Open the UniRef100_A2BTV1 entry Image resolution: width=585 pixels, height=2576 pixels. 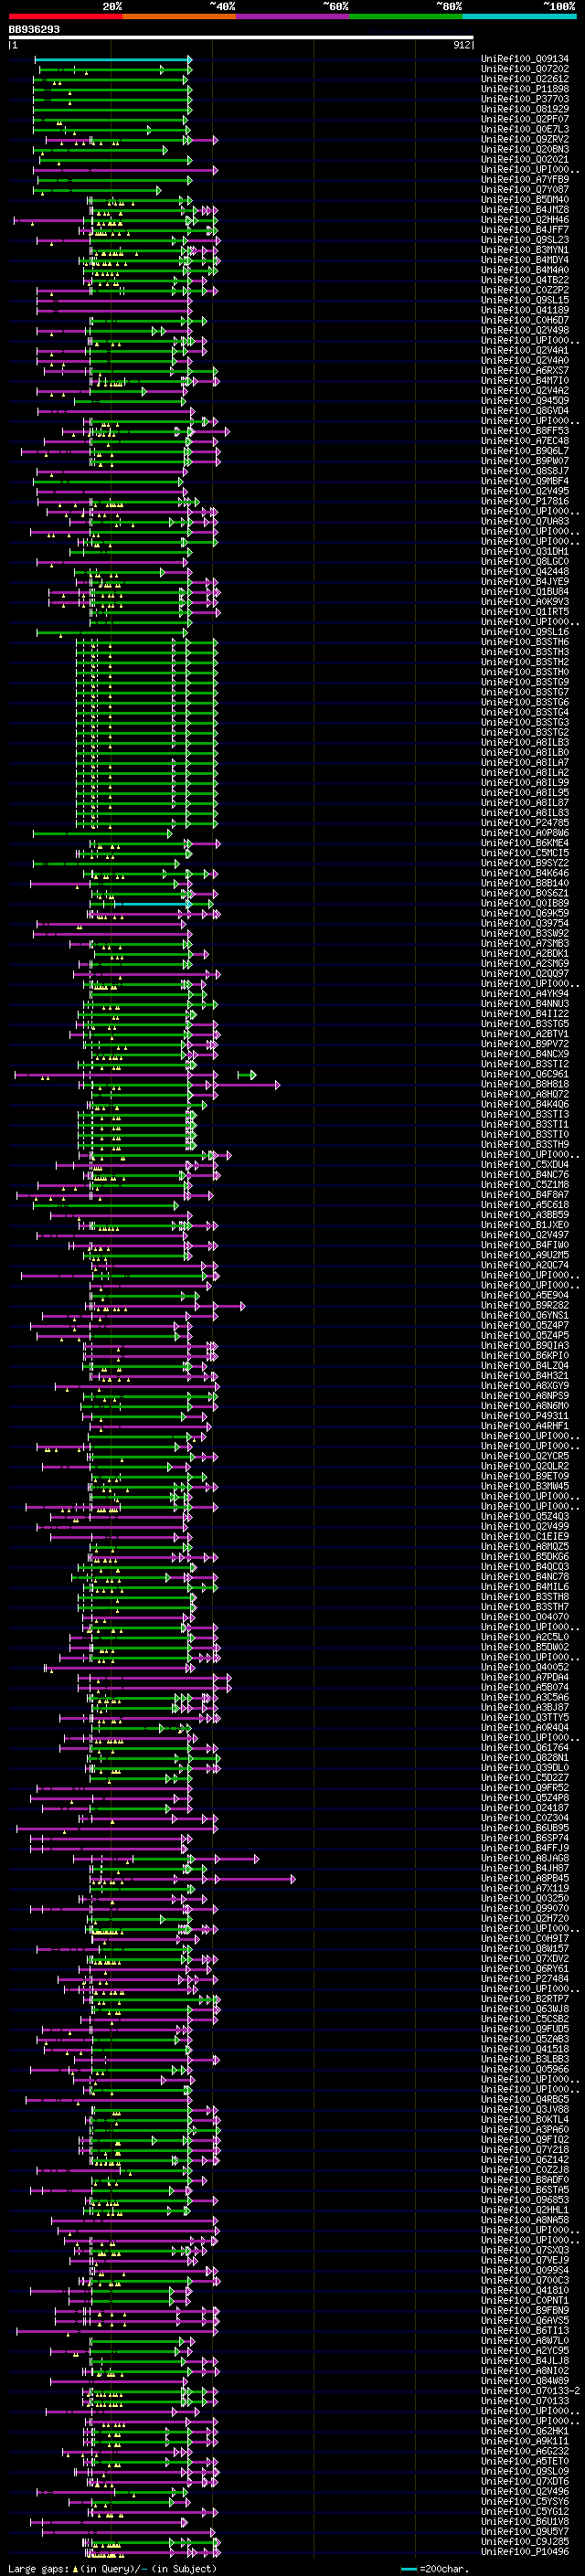(525, 1034)
